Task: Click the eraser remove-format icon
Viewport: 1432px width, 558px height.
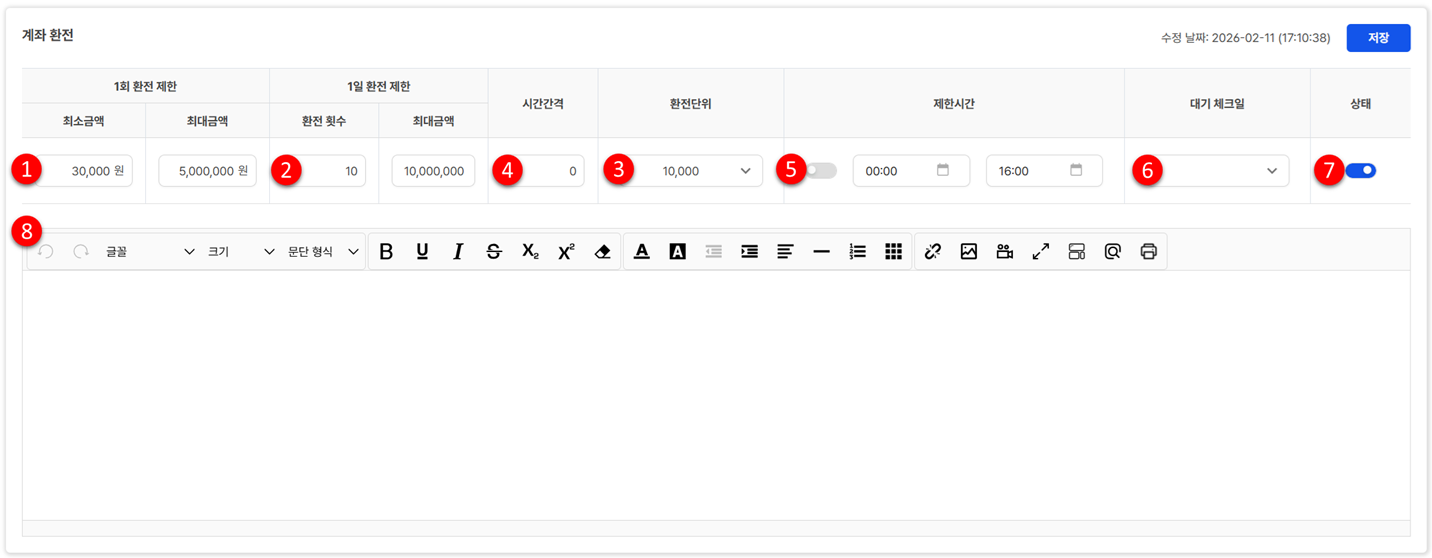Action: pos(602,252)
